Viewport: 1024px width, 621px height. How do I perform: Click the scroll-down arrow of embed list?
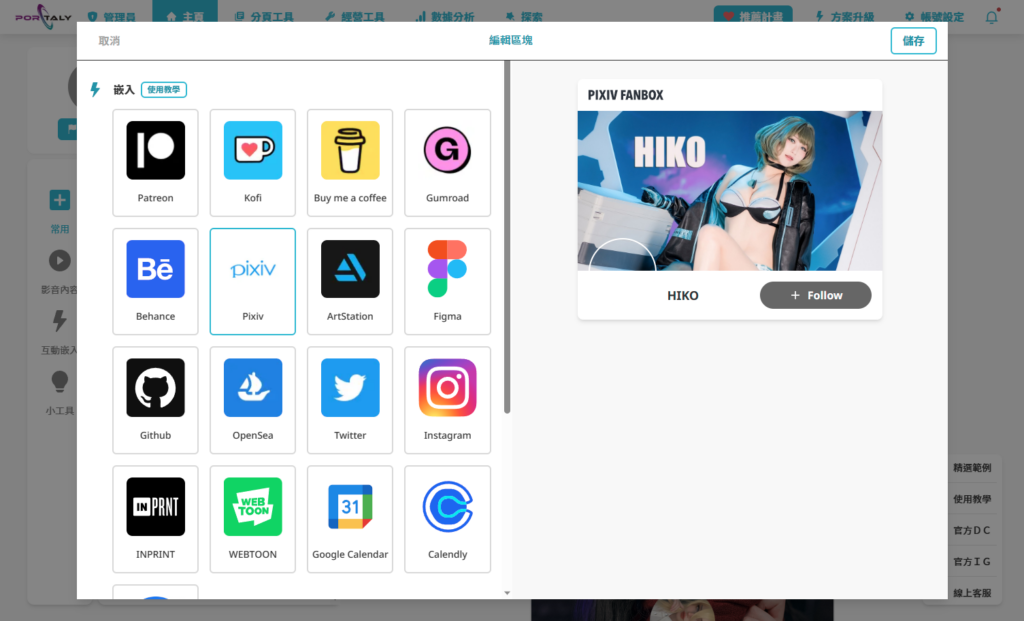[x=507, y=593]
